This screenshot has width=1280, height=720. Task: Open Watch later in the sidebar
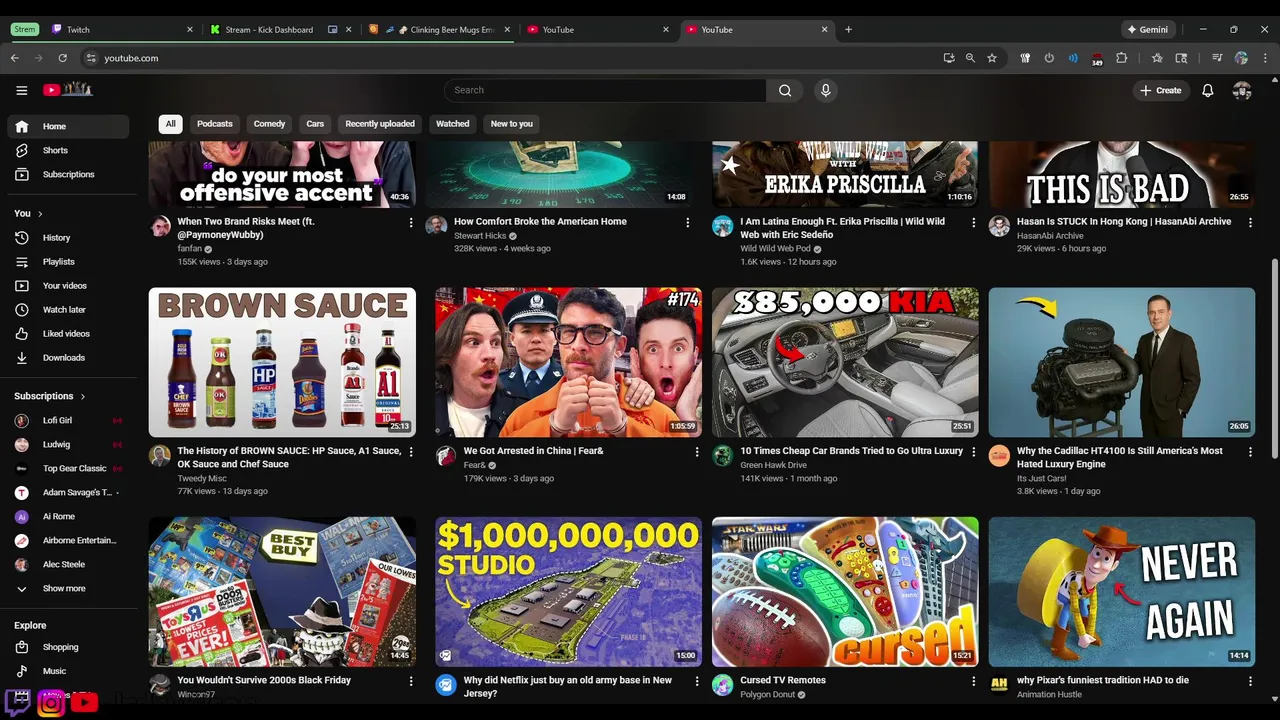coord(69,310)
